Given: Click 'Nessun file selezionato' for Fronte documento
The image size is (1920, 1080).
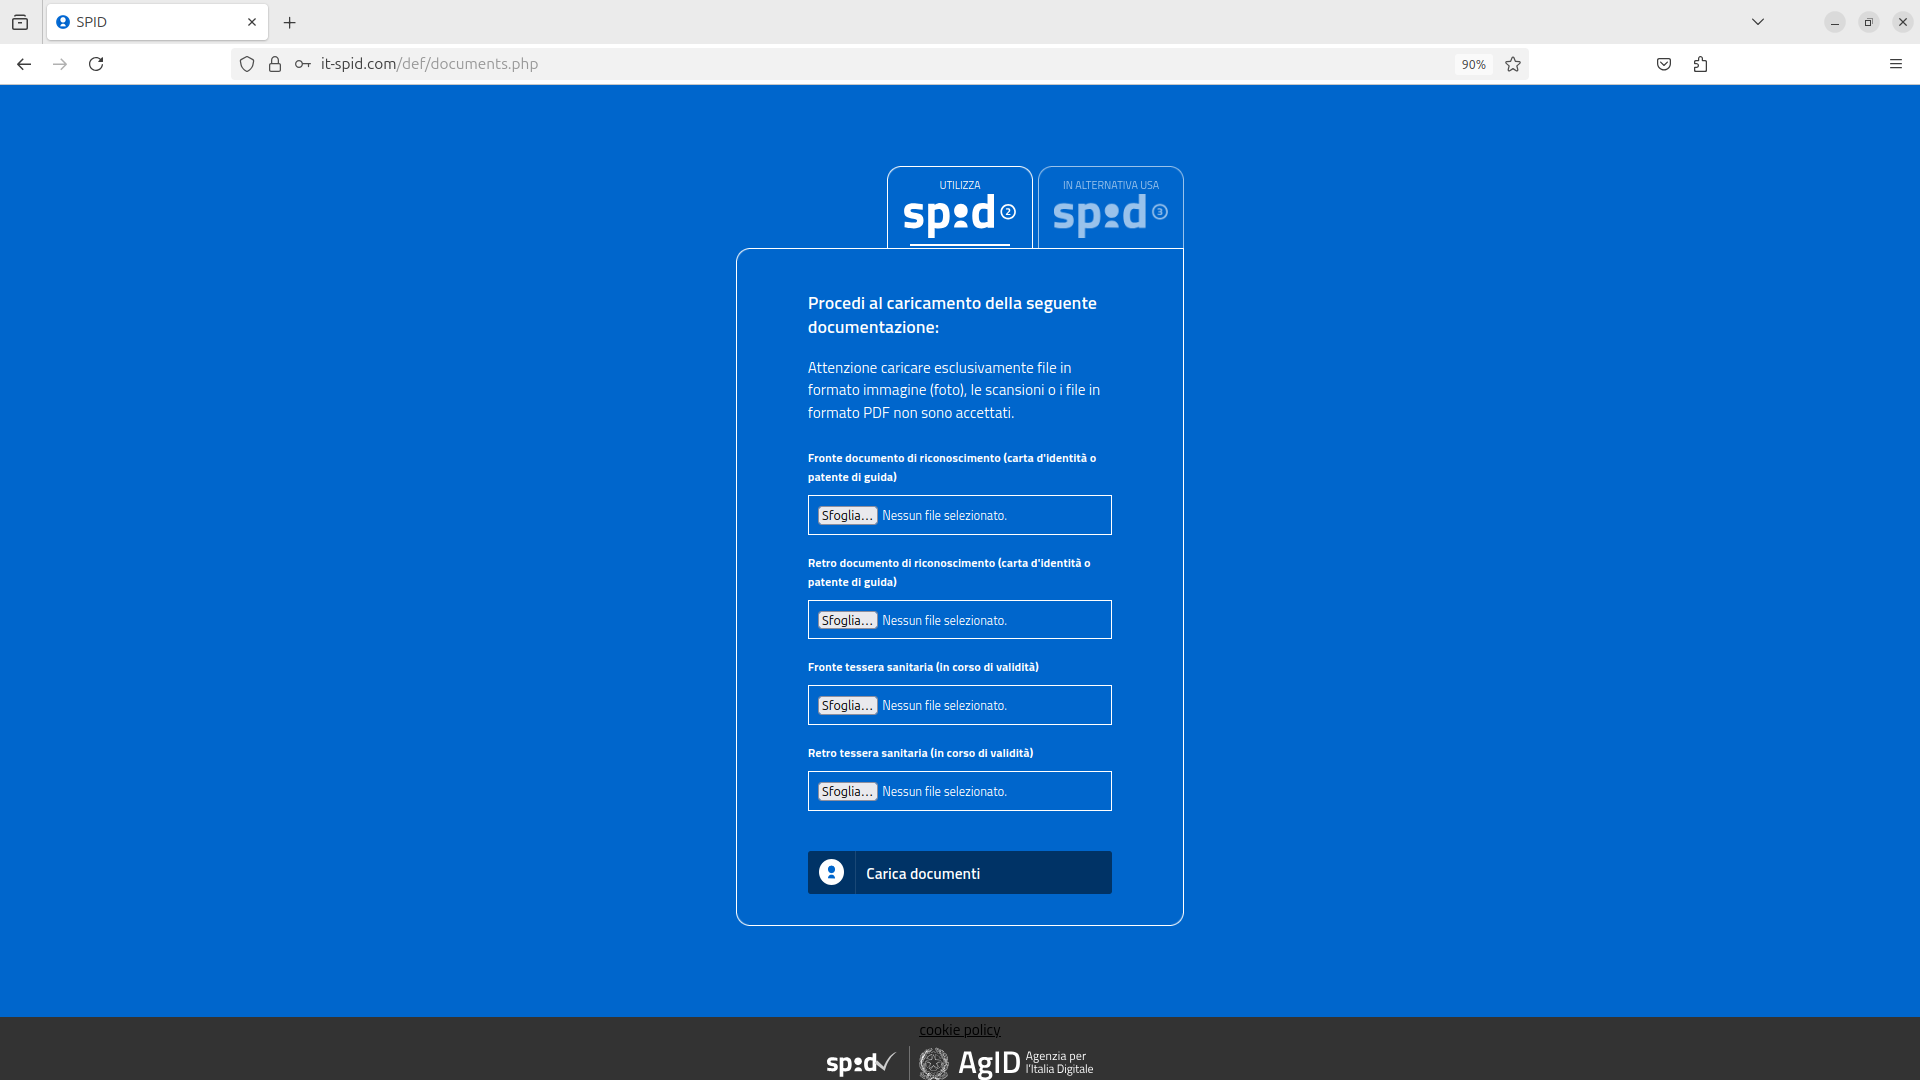Looking at the screenshot, I should 944,516.
